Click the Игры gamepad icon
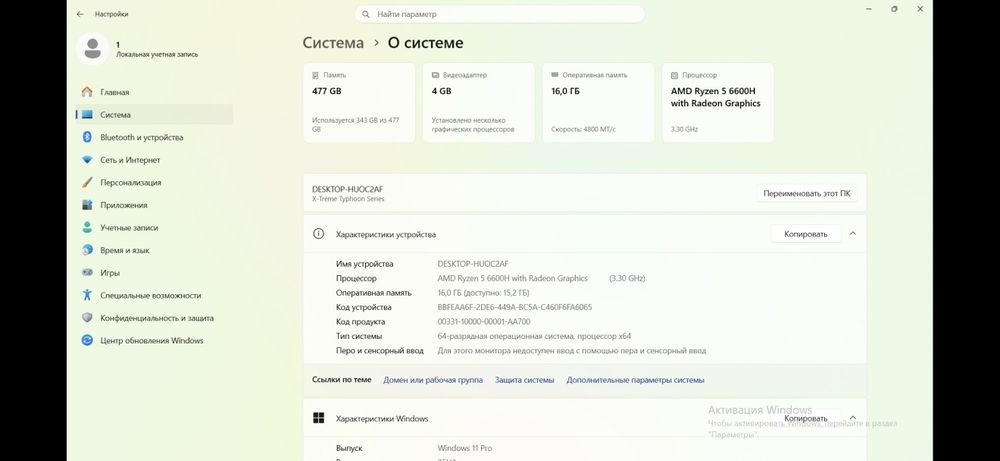The width and height of the screenshot is (1000, 461). (87, 273)
